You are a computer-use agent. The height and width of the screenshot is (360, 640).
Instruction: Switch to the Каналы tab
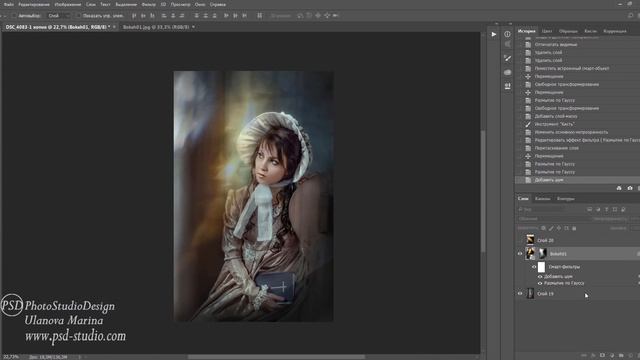(x=542, y=199)
